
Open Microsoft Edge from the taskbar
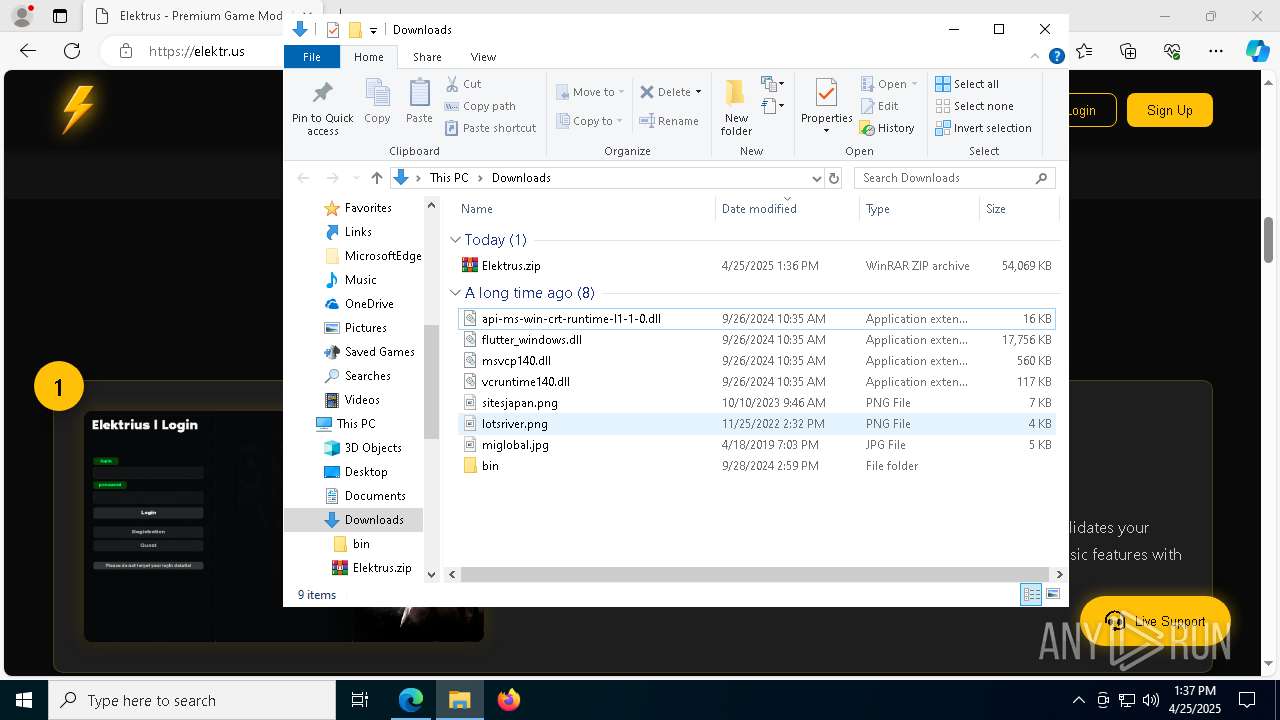pos(411,700)
